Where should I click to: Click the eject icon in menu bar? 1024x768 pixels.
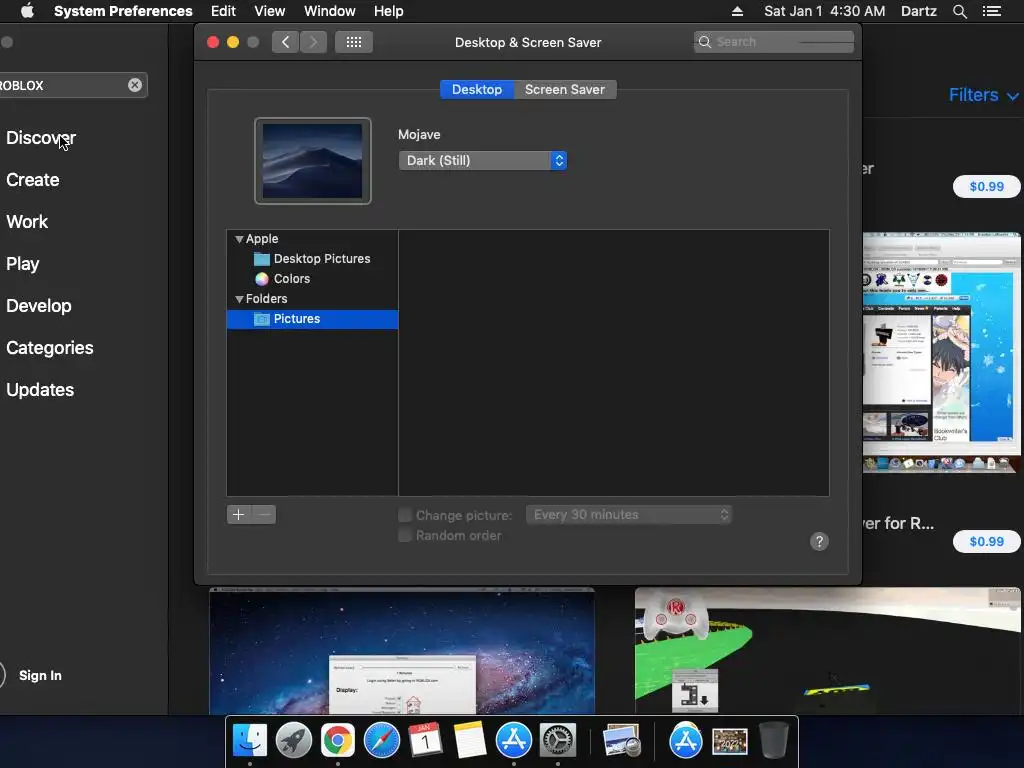(x=737, y=11)
